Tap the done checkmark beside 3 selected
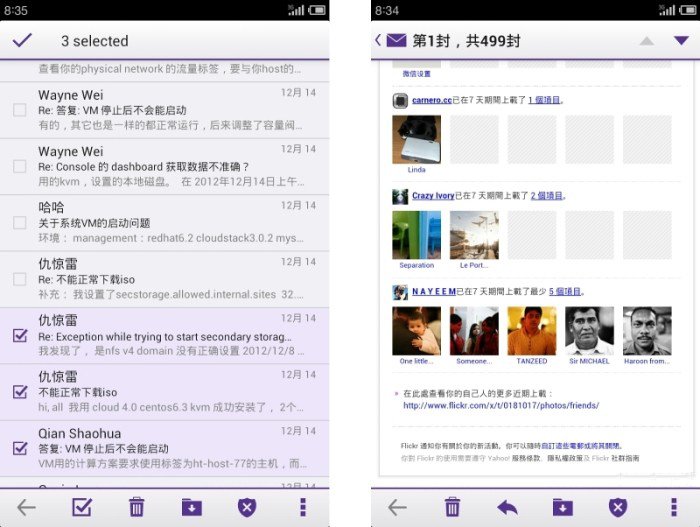 [x=22, y=40]
